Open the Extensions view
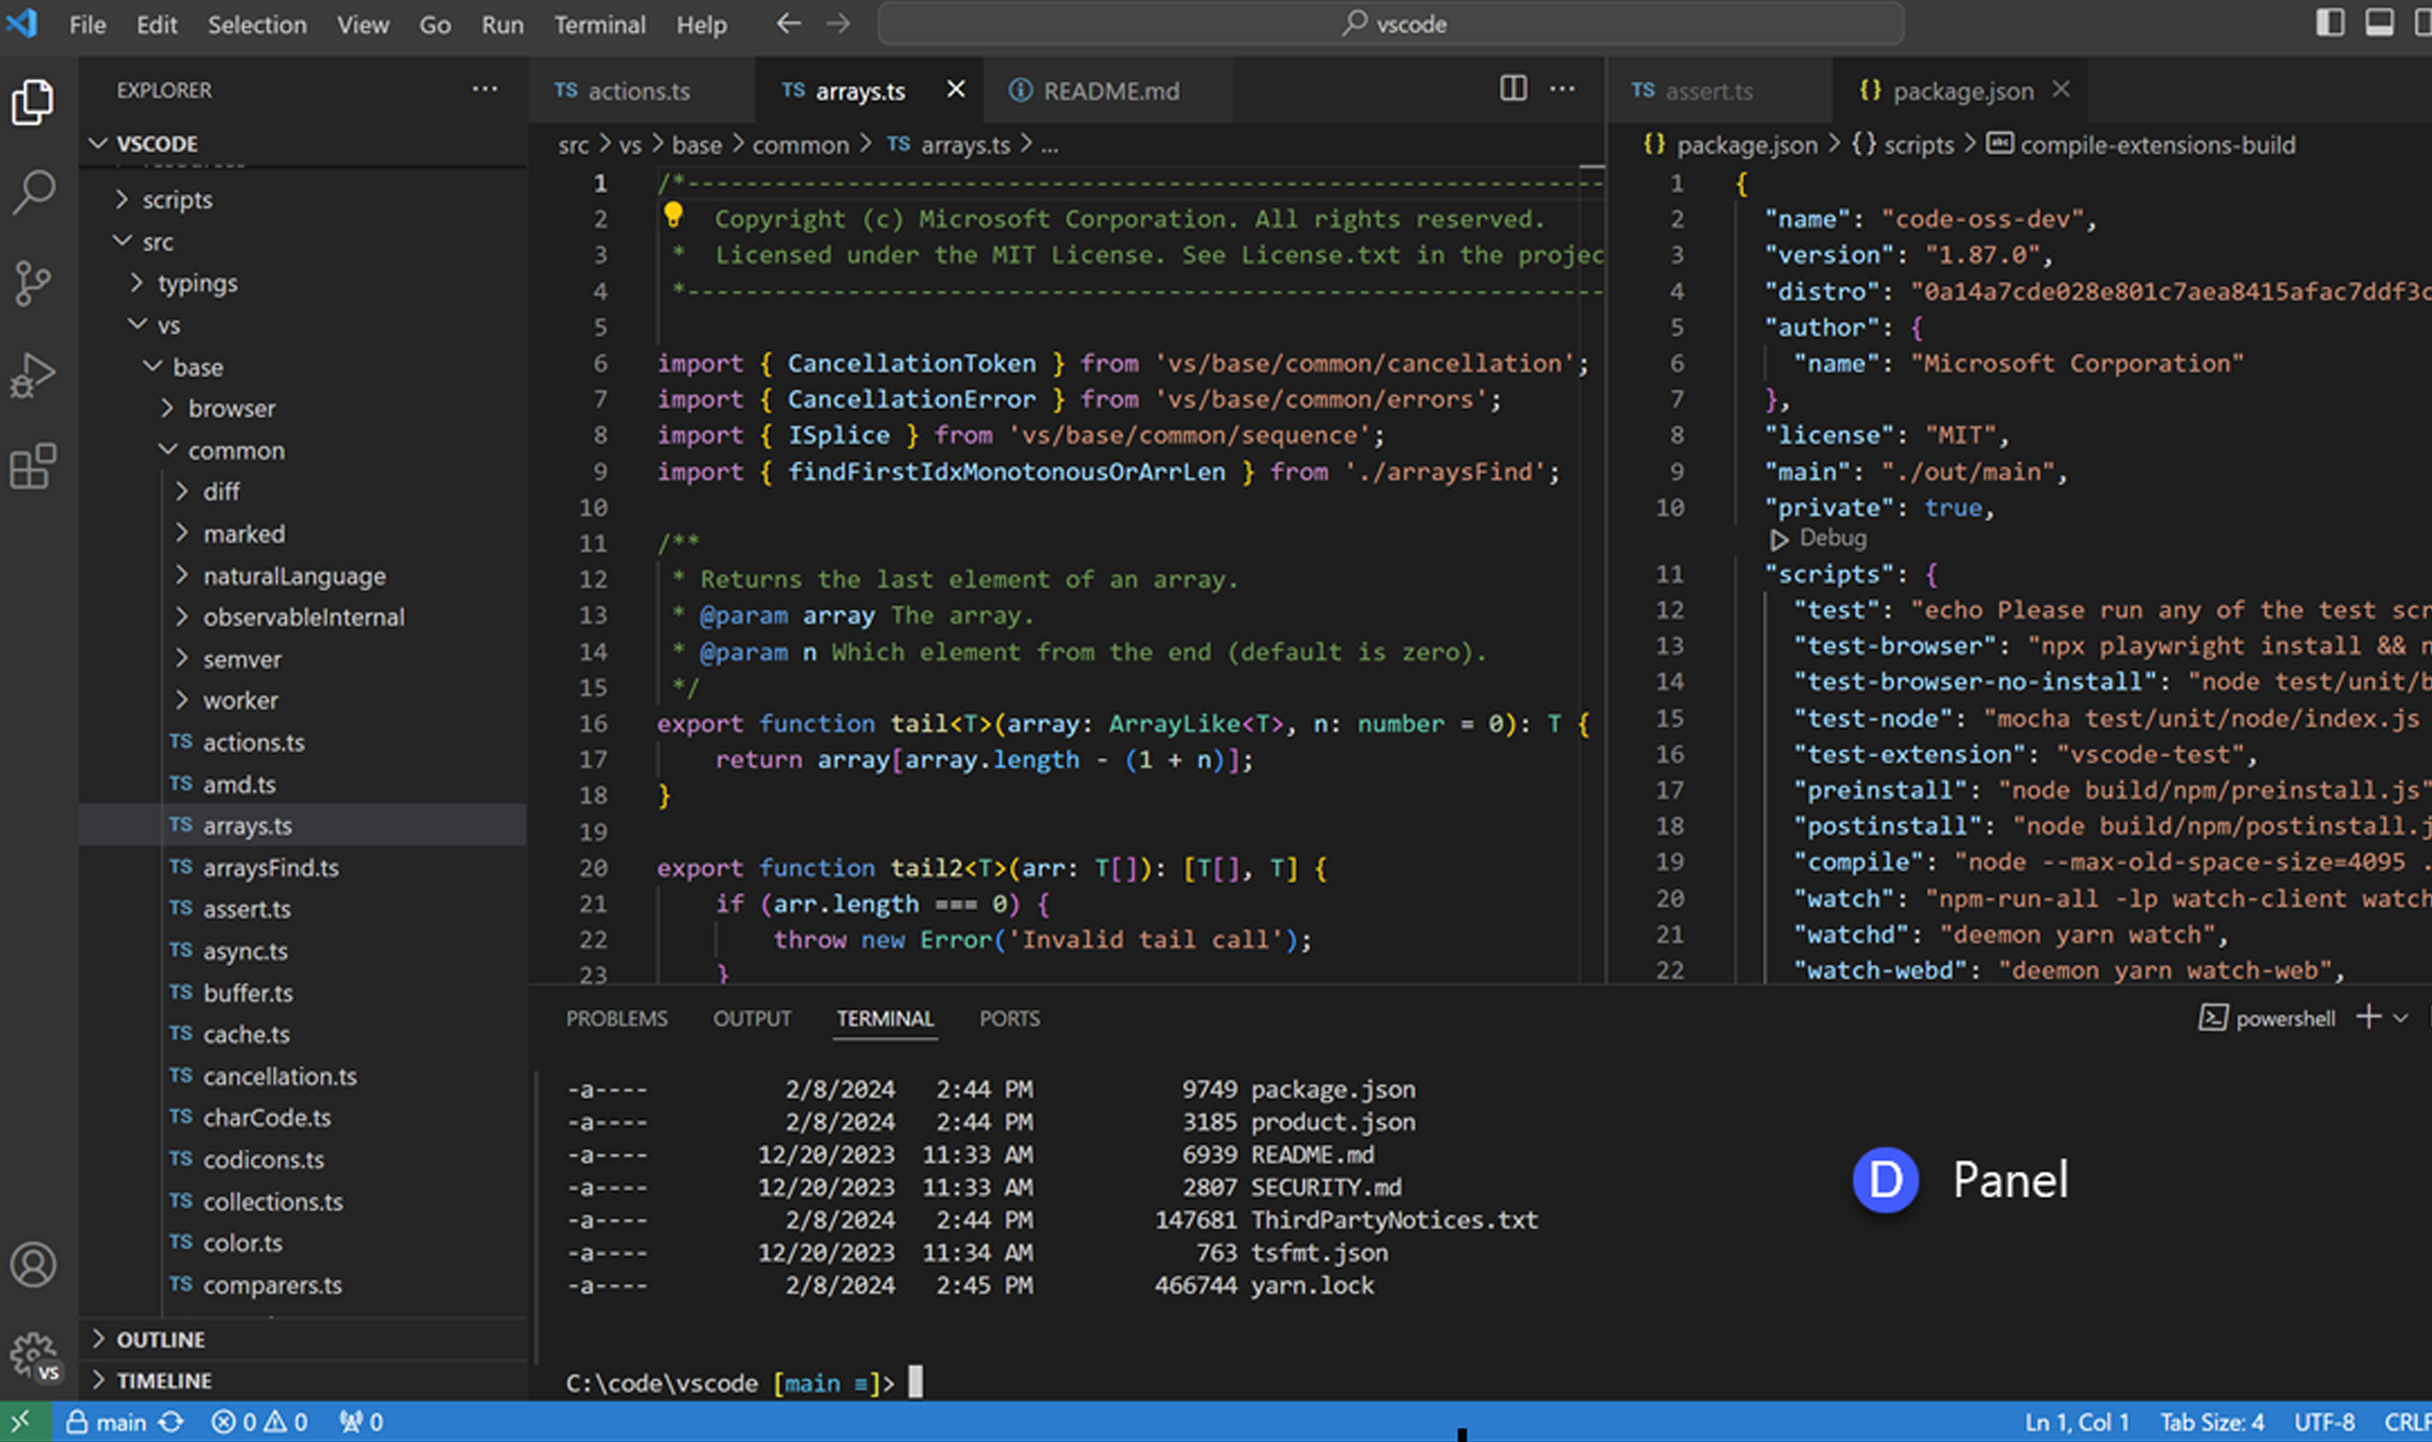This screenshot has height=1442, width=2432. 33,466
